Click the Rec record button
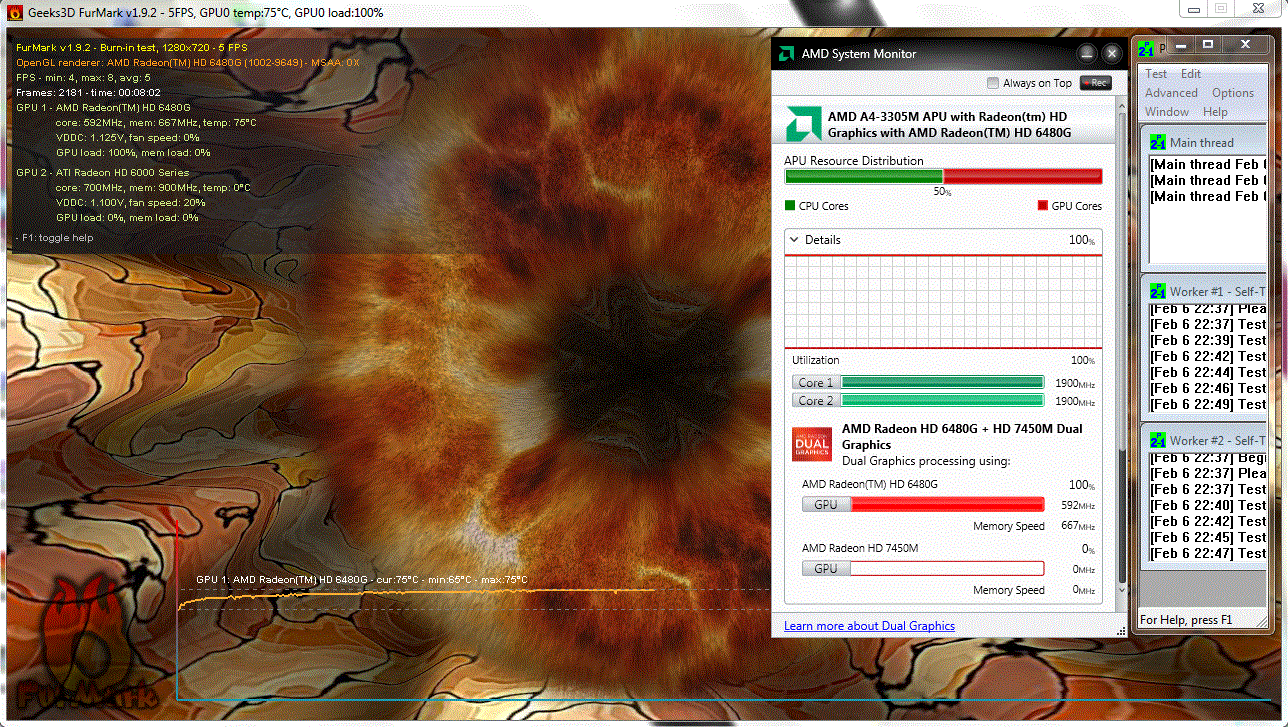Screen dimensions: 1288x727 tap(1096, 83)
